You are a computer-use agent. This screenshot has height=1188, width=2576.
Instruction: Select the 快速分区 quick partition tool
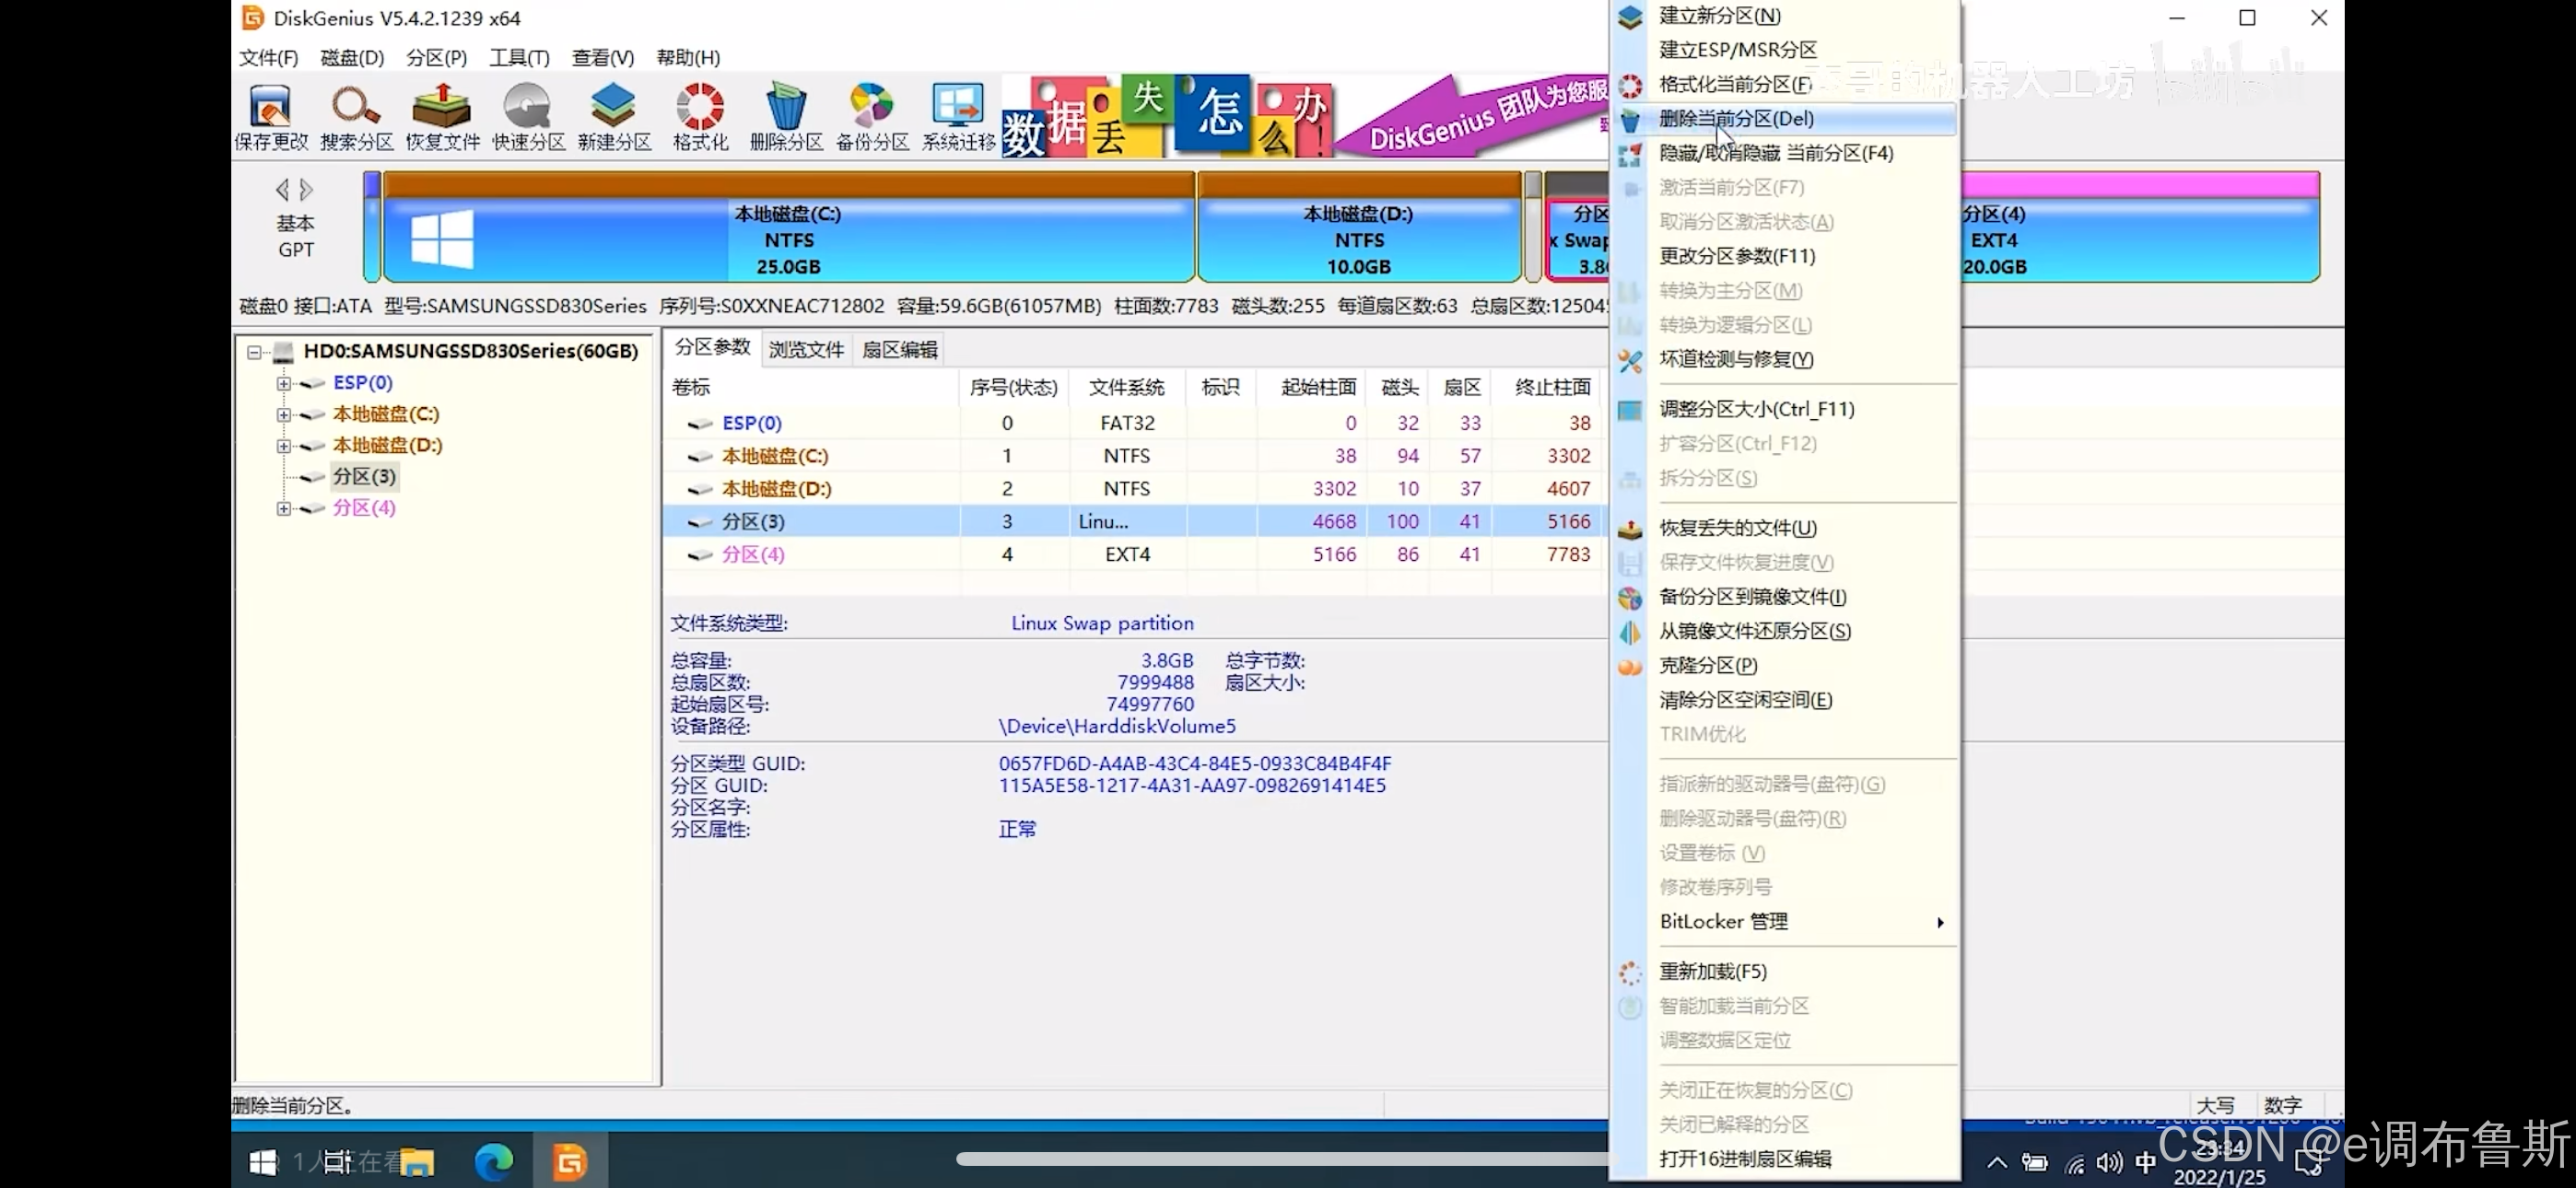point(528,117)
